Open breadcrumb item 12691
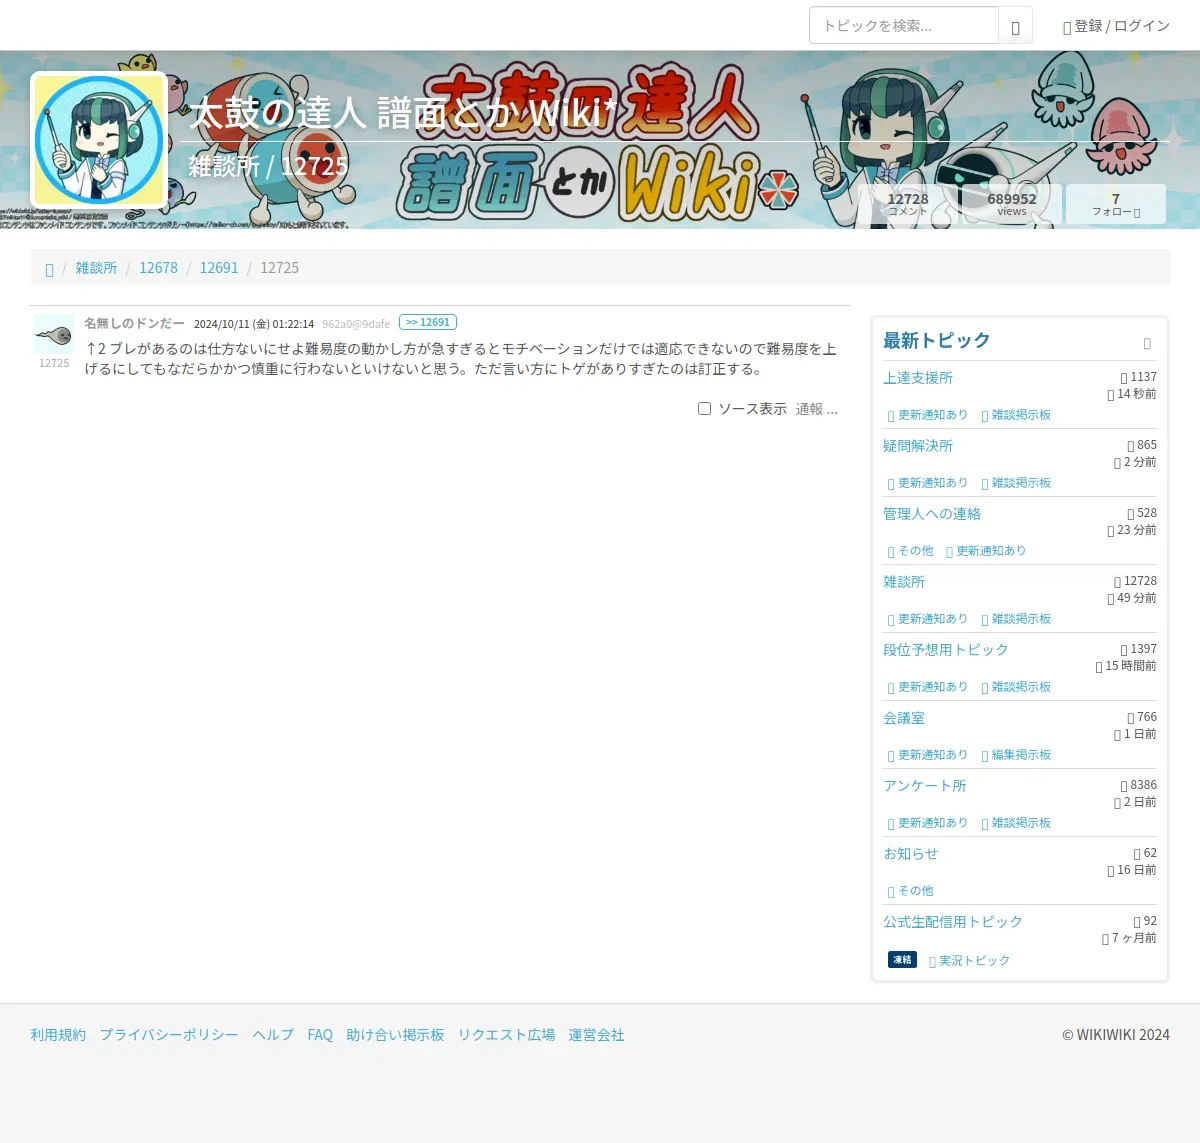1200x1143 pixels. coord(219,268)
